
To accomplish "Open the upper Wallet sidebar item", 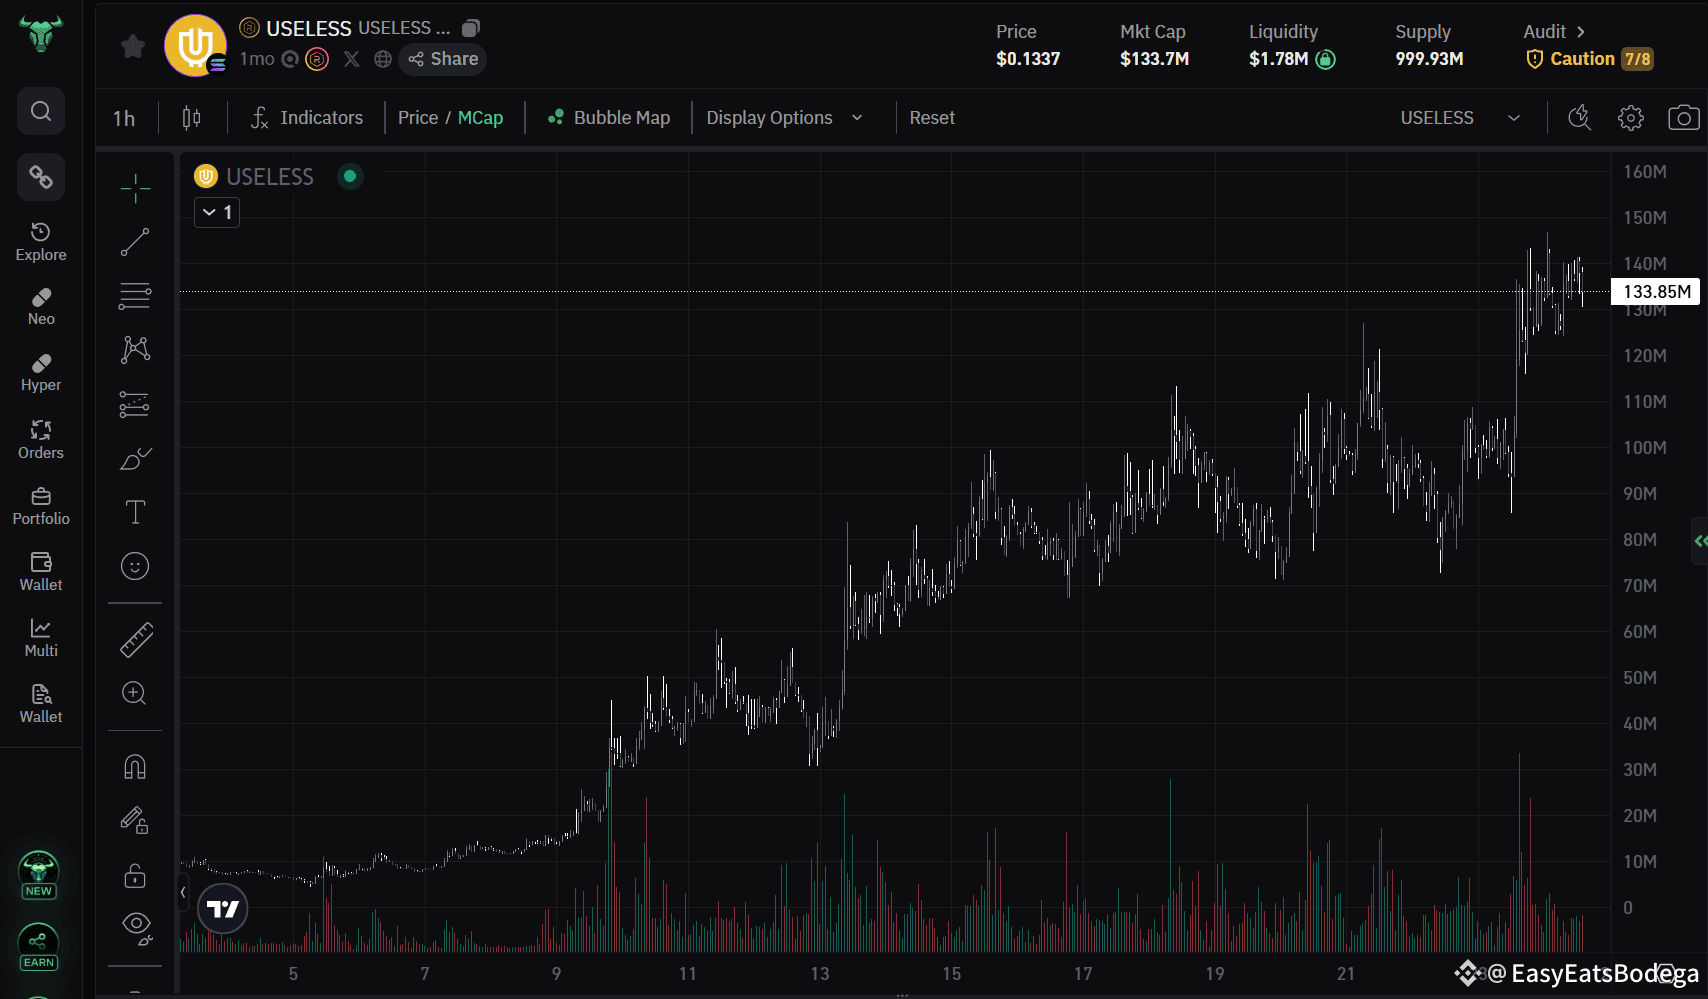I will pyautogui.click(x=41, y=572).
